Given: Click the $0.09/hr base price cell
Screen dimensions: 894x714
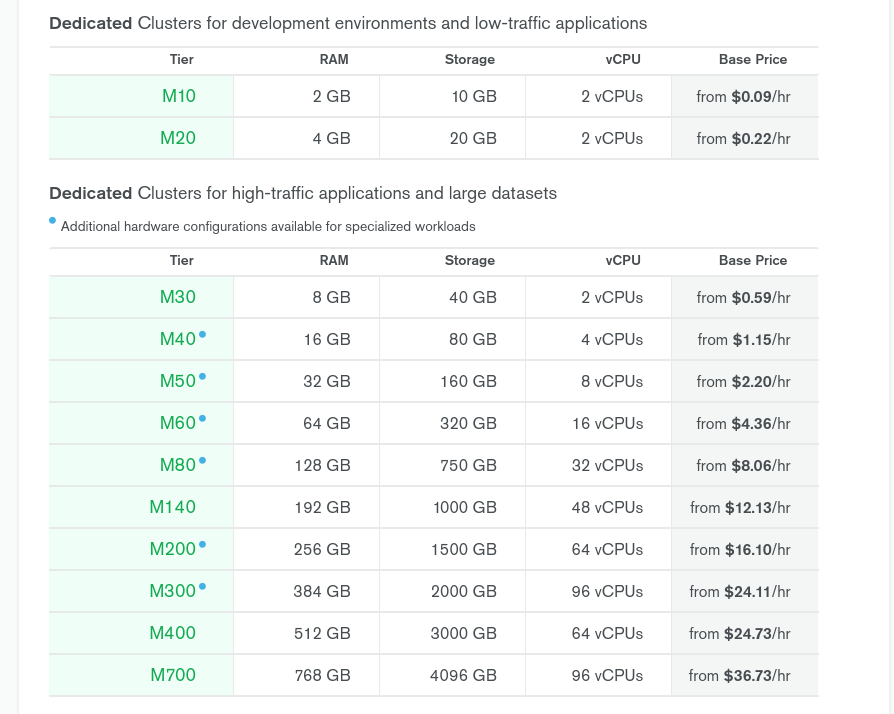Looking at the screenshot, I should tap(744, 97).
